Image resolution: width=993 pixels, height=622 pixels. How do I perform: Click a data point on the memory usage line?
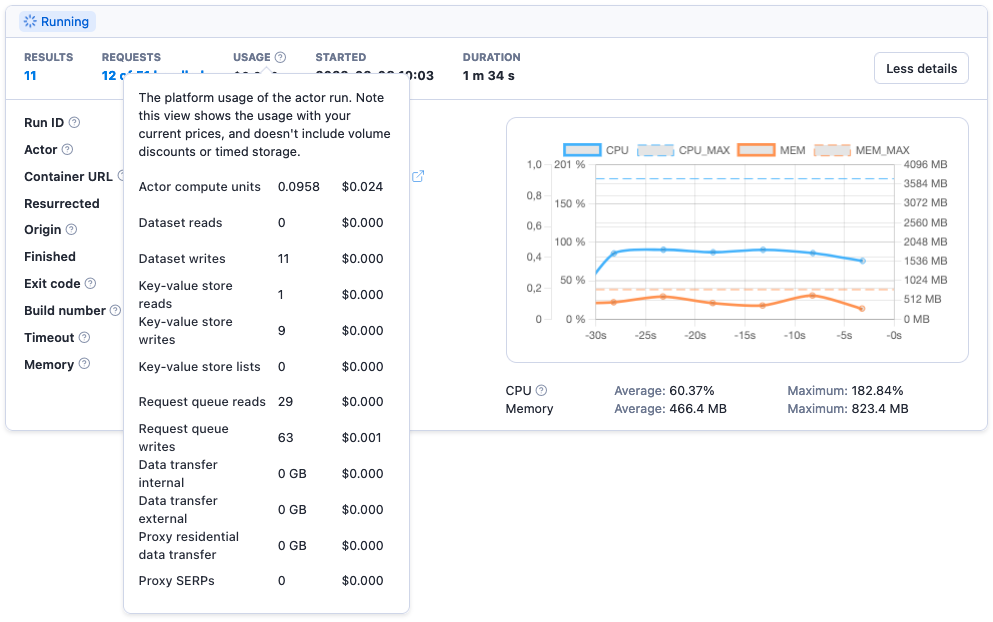point(661,297)
